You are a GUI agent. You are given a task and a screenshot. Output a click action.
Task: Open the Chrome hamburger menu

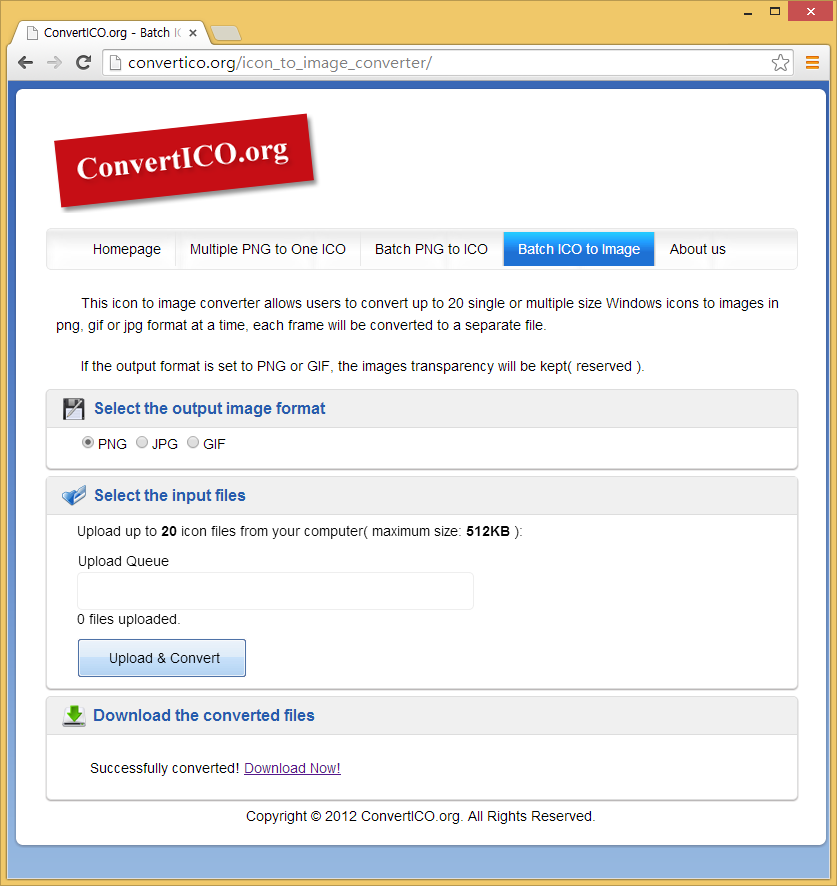coord(812,63)
